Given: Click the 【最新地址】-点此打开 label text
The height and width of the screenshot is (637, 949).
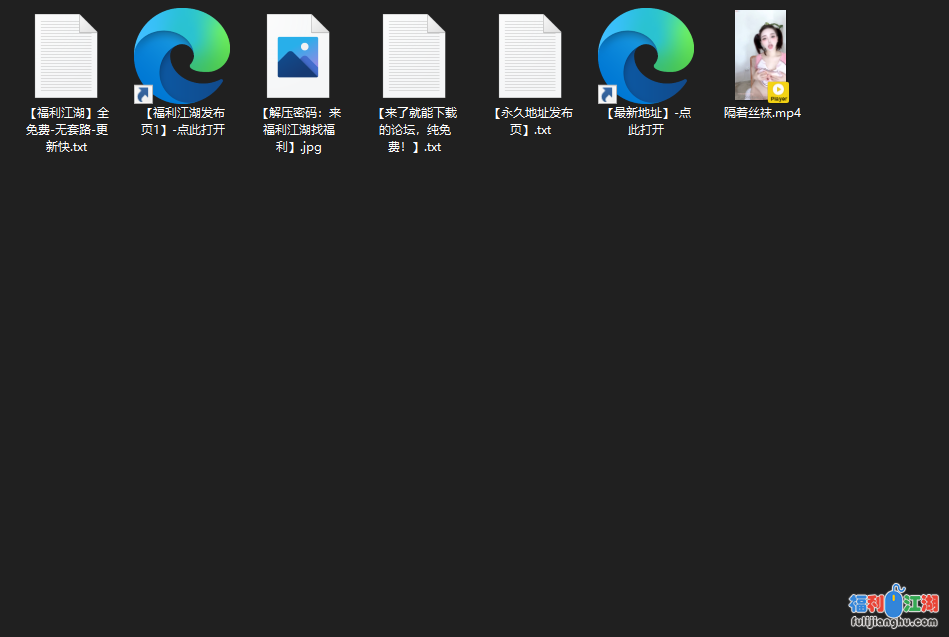Looking at the screenshot, I should [646, 121].
